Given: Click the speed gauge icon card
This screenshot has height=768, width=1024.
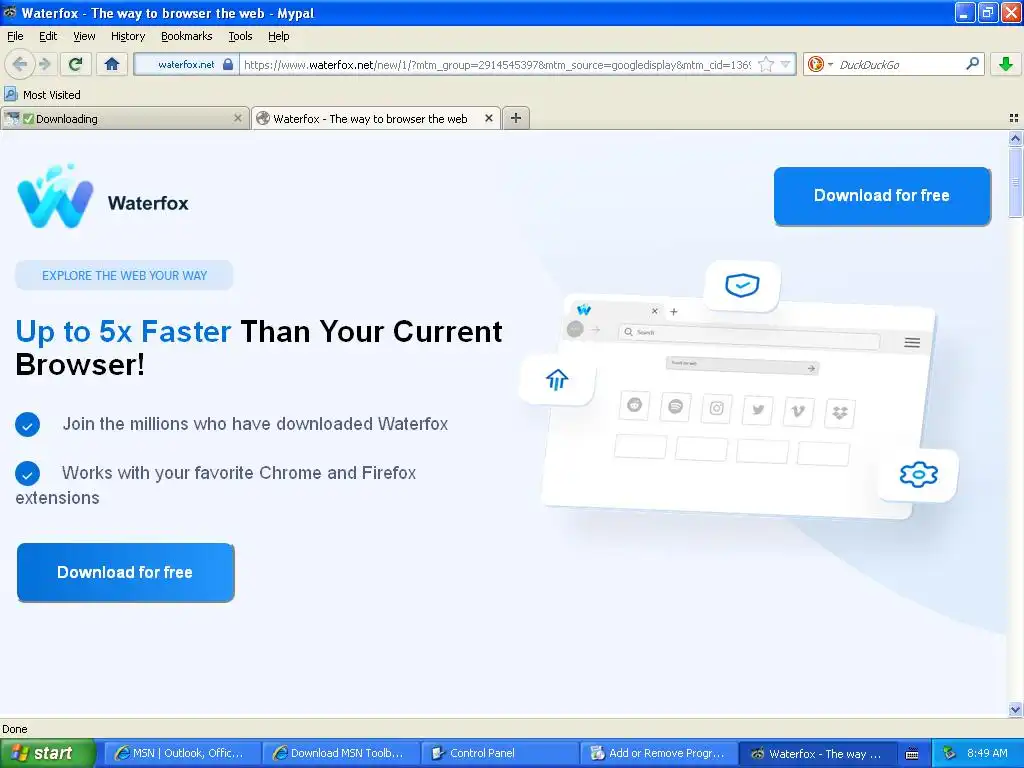Looking at the screenshot, I should (x=557, y=379).
